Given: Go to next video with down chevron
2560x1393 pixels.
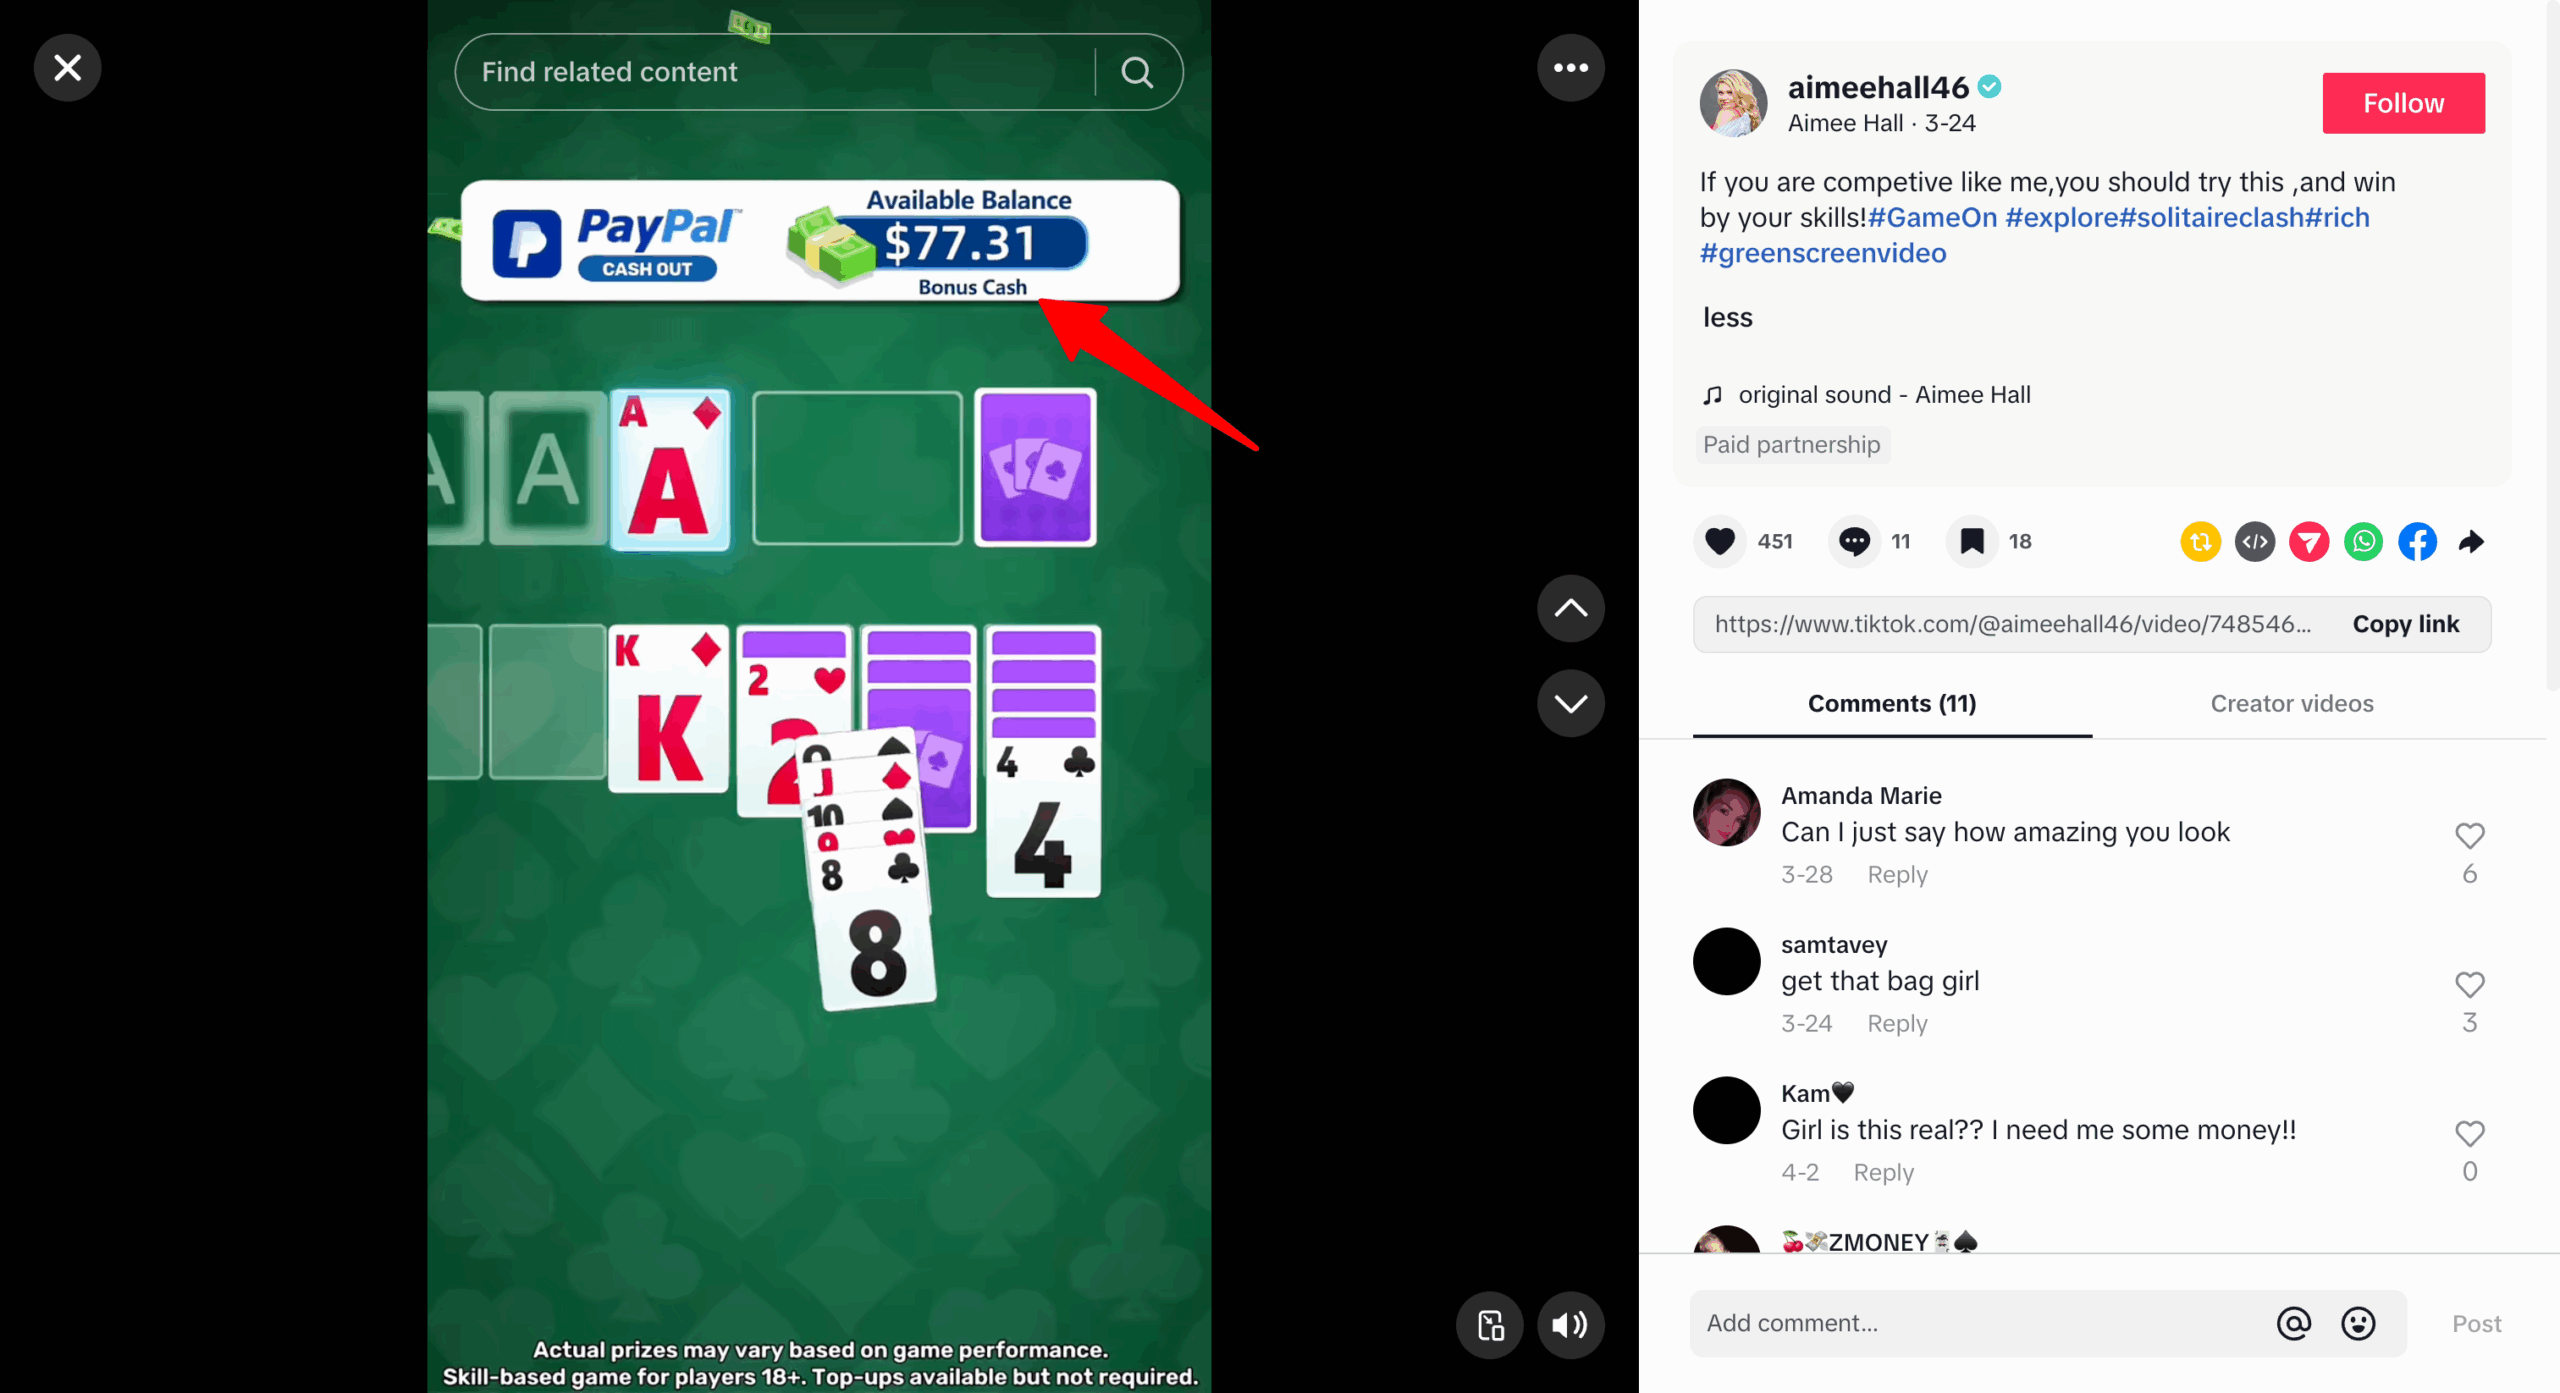Looking at the screenshot, I should [x=1570, y=703].
